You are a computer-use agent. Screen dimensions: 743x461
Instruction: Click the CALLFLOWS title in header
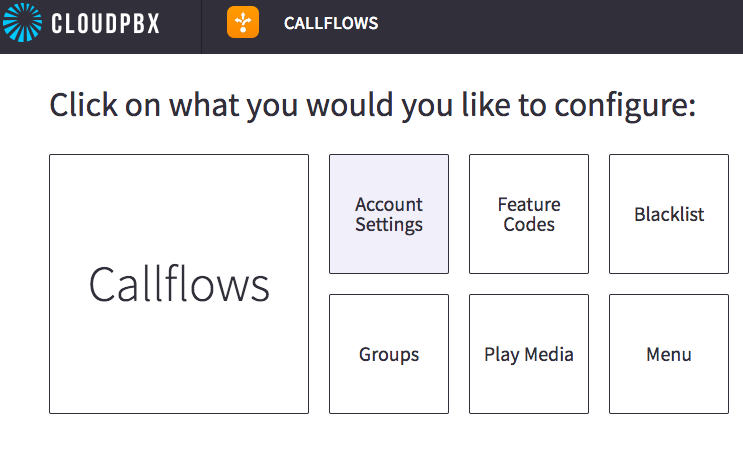click(x=331, y=23)
